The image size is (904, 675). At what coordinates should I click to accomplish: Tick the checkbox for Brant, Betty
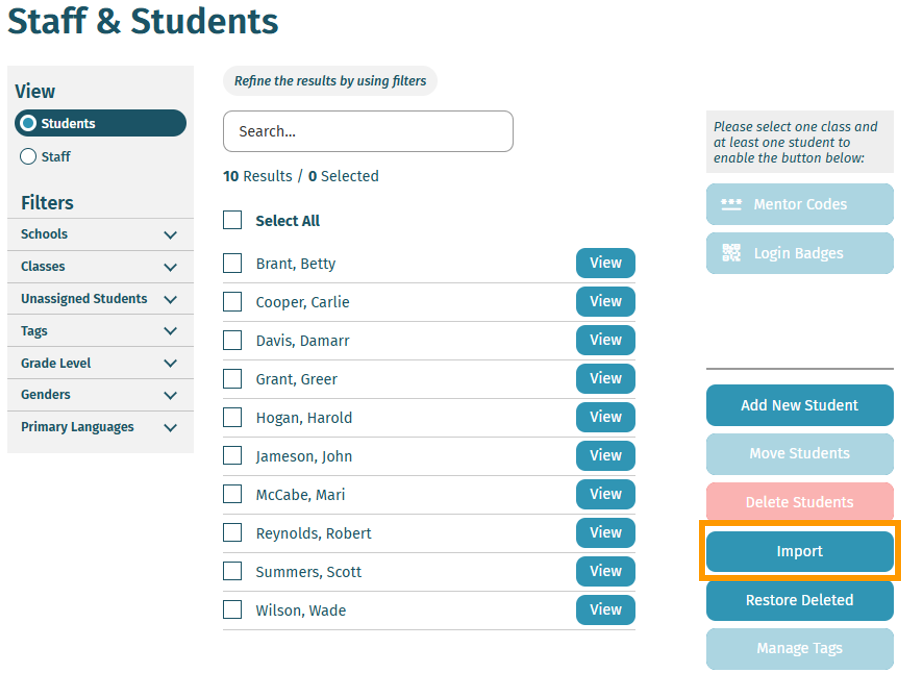232,263
